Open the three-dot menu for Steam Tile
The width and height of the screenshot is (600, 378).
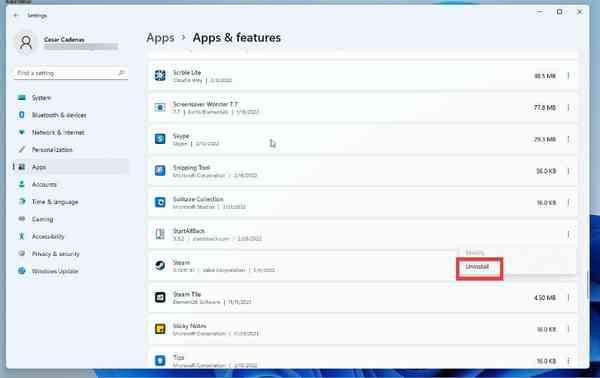(x=568, y=297)
